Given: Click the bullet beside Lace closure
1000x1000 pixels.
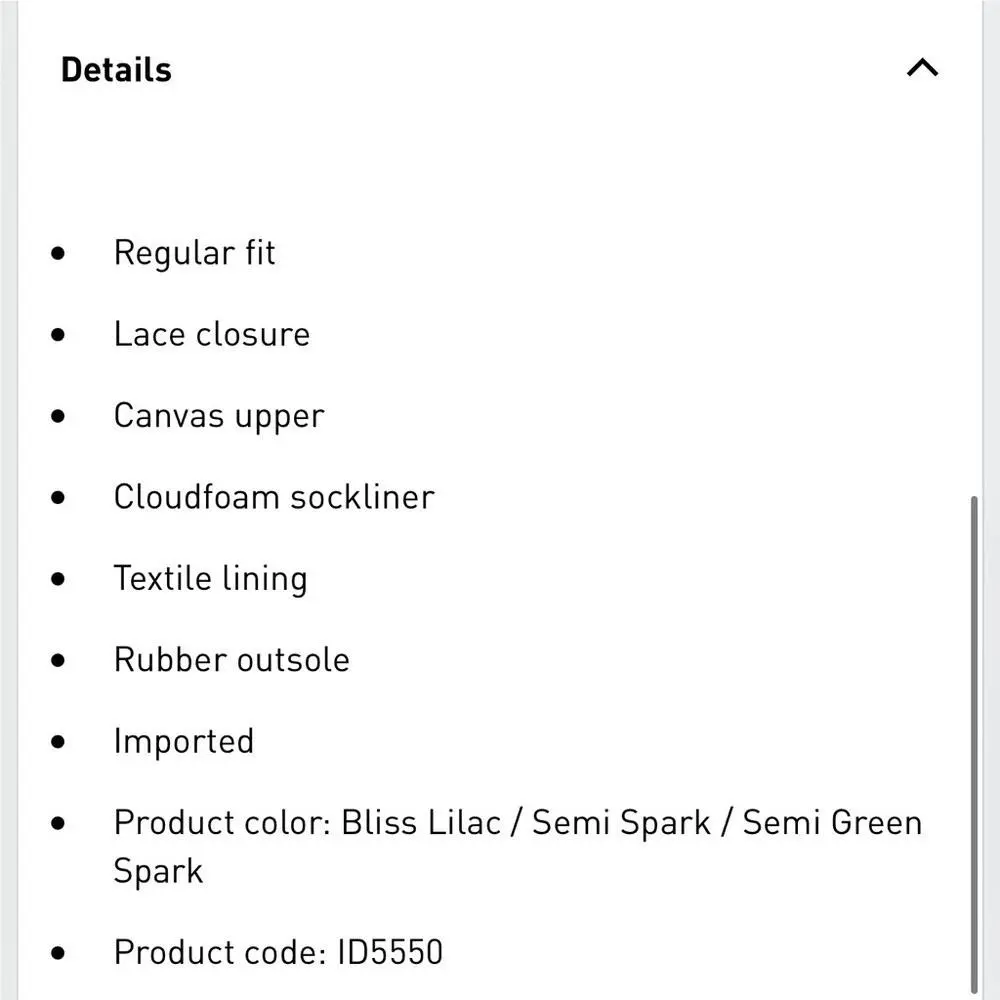Looking at the screenshot, I should coord(58,334).
